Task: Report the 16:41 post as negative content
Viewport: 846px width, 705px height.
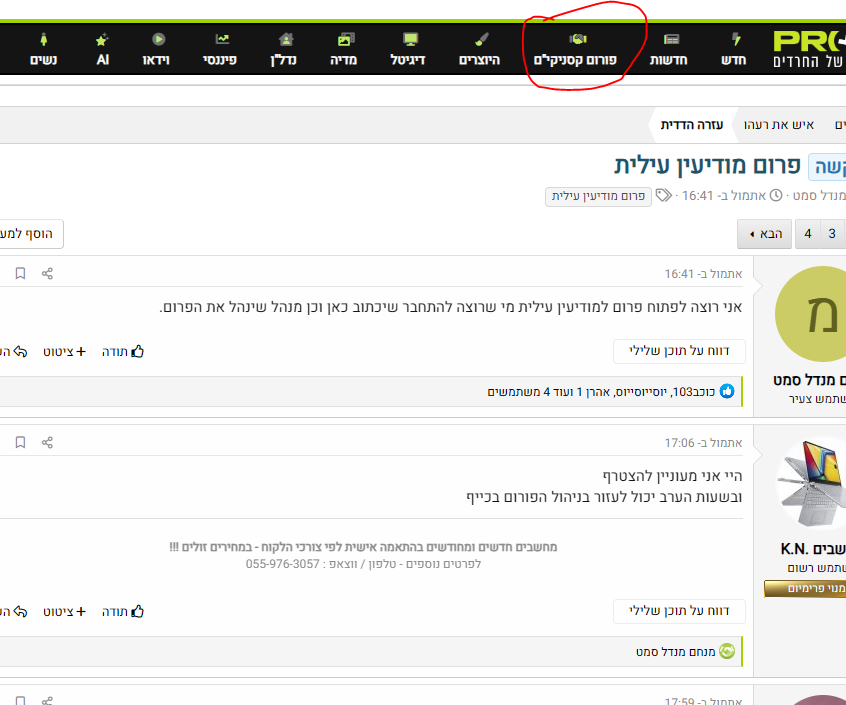Action: click(679, 351)
